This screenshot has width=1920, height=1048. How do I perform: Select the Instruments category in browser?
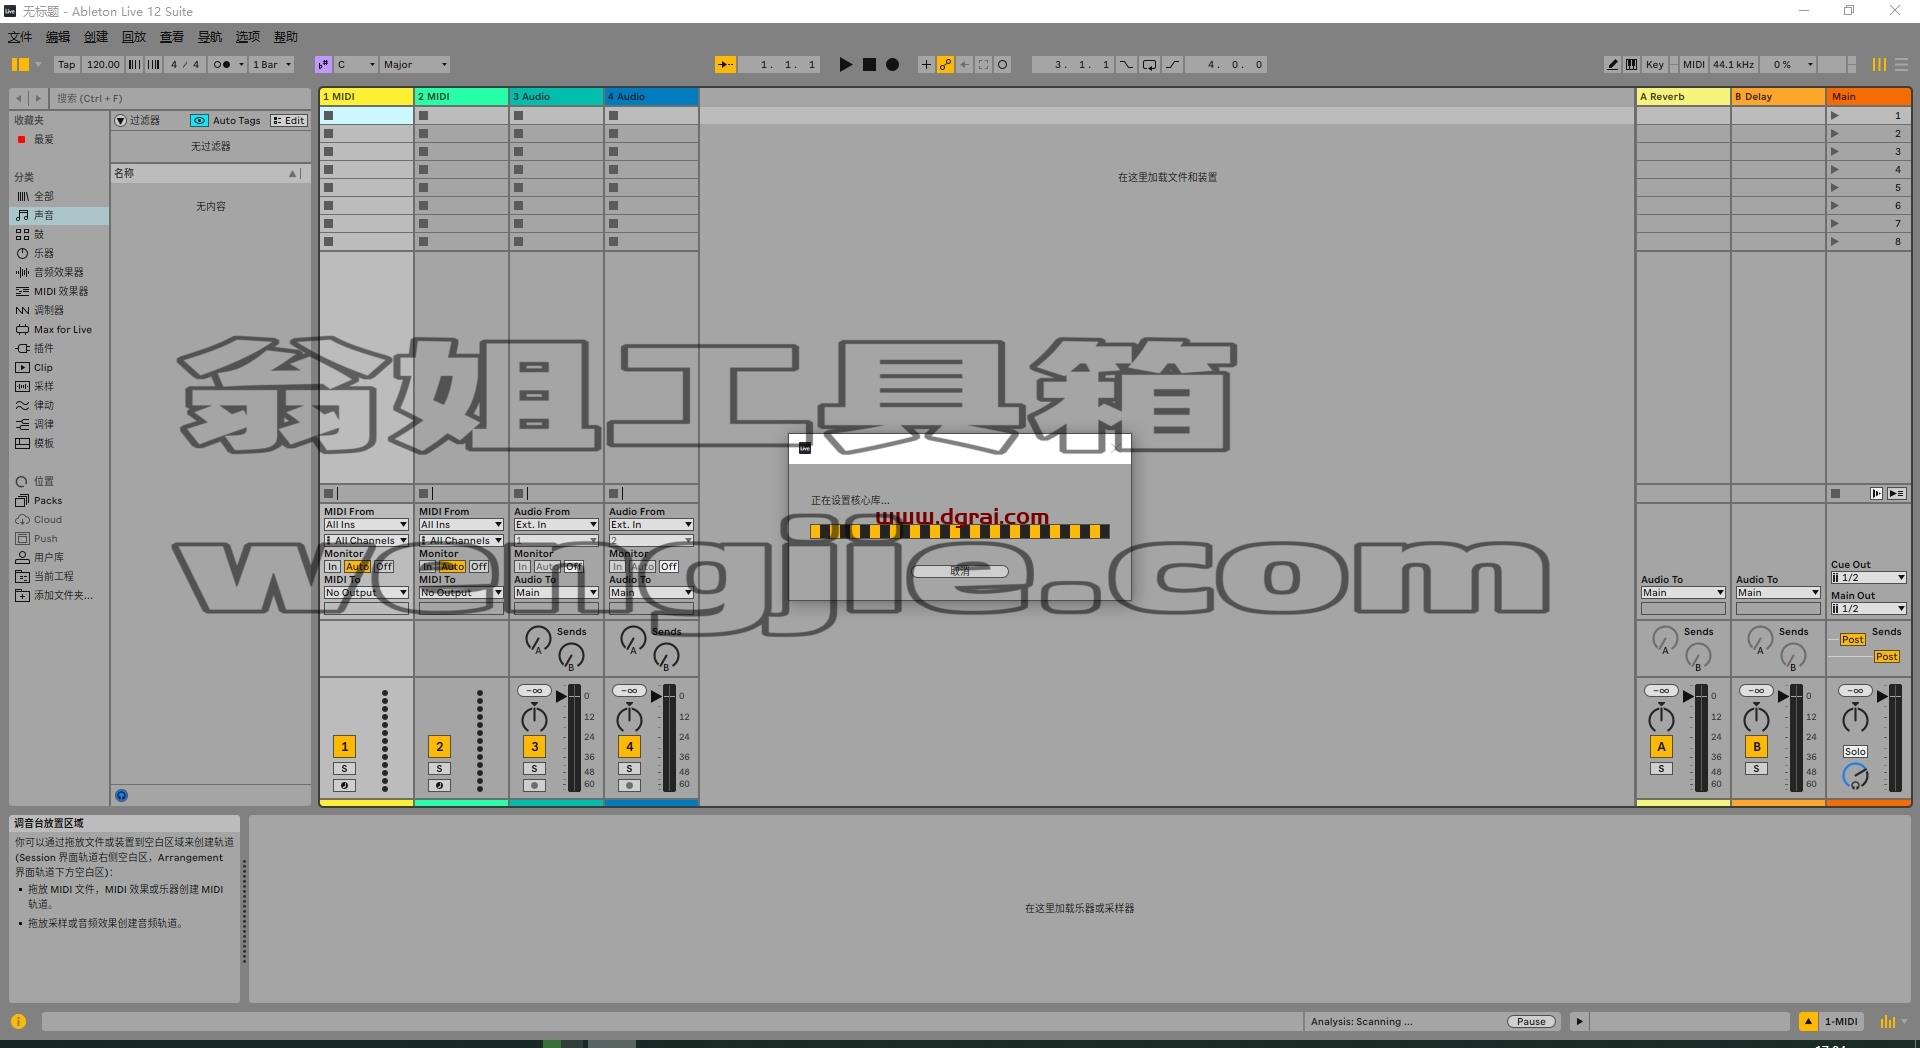click(58, 253)
